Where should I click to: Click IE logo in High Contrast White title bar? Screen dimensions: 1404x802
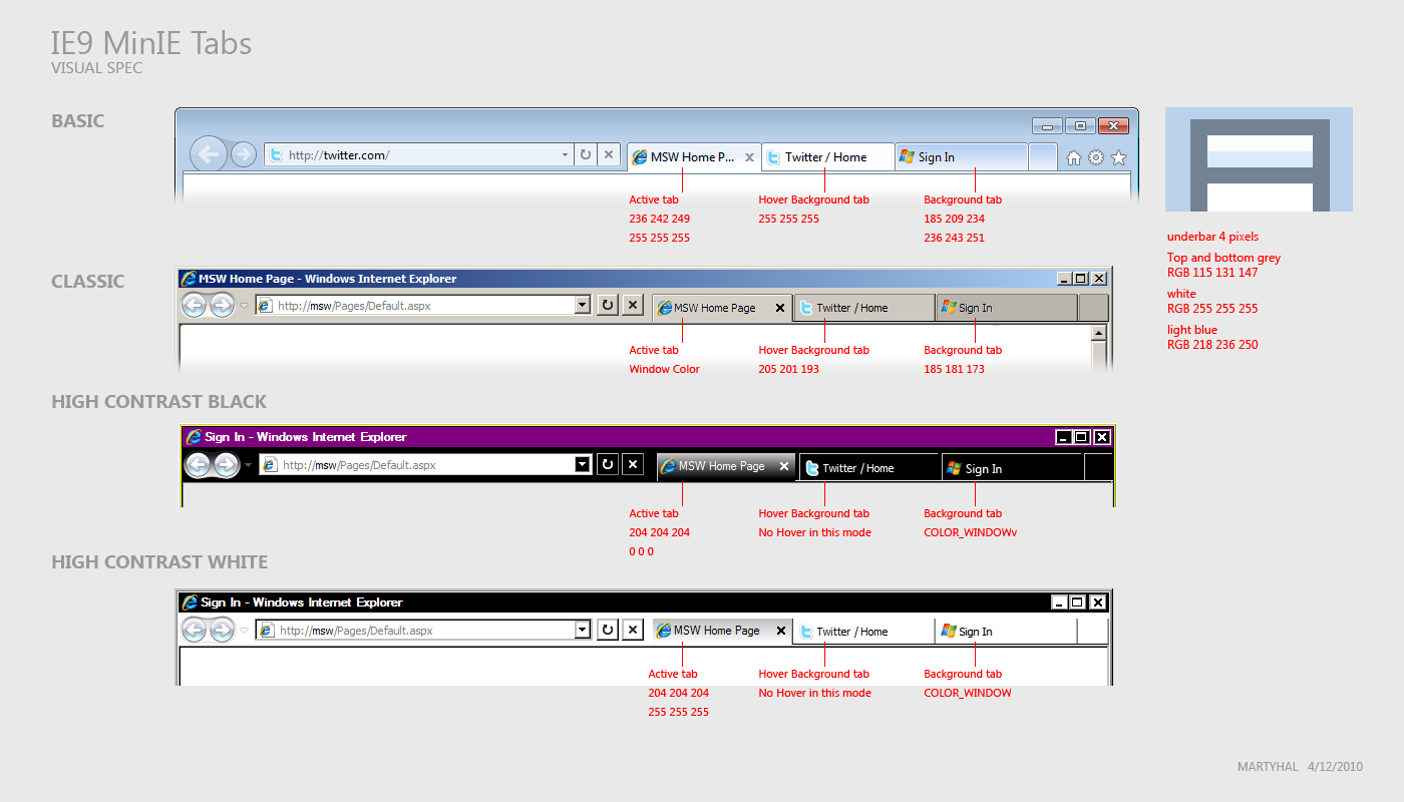[188, 602]
